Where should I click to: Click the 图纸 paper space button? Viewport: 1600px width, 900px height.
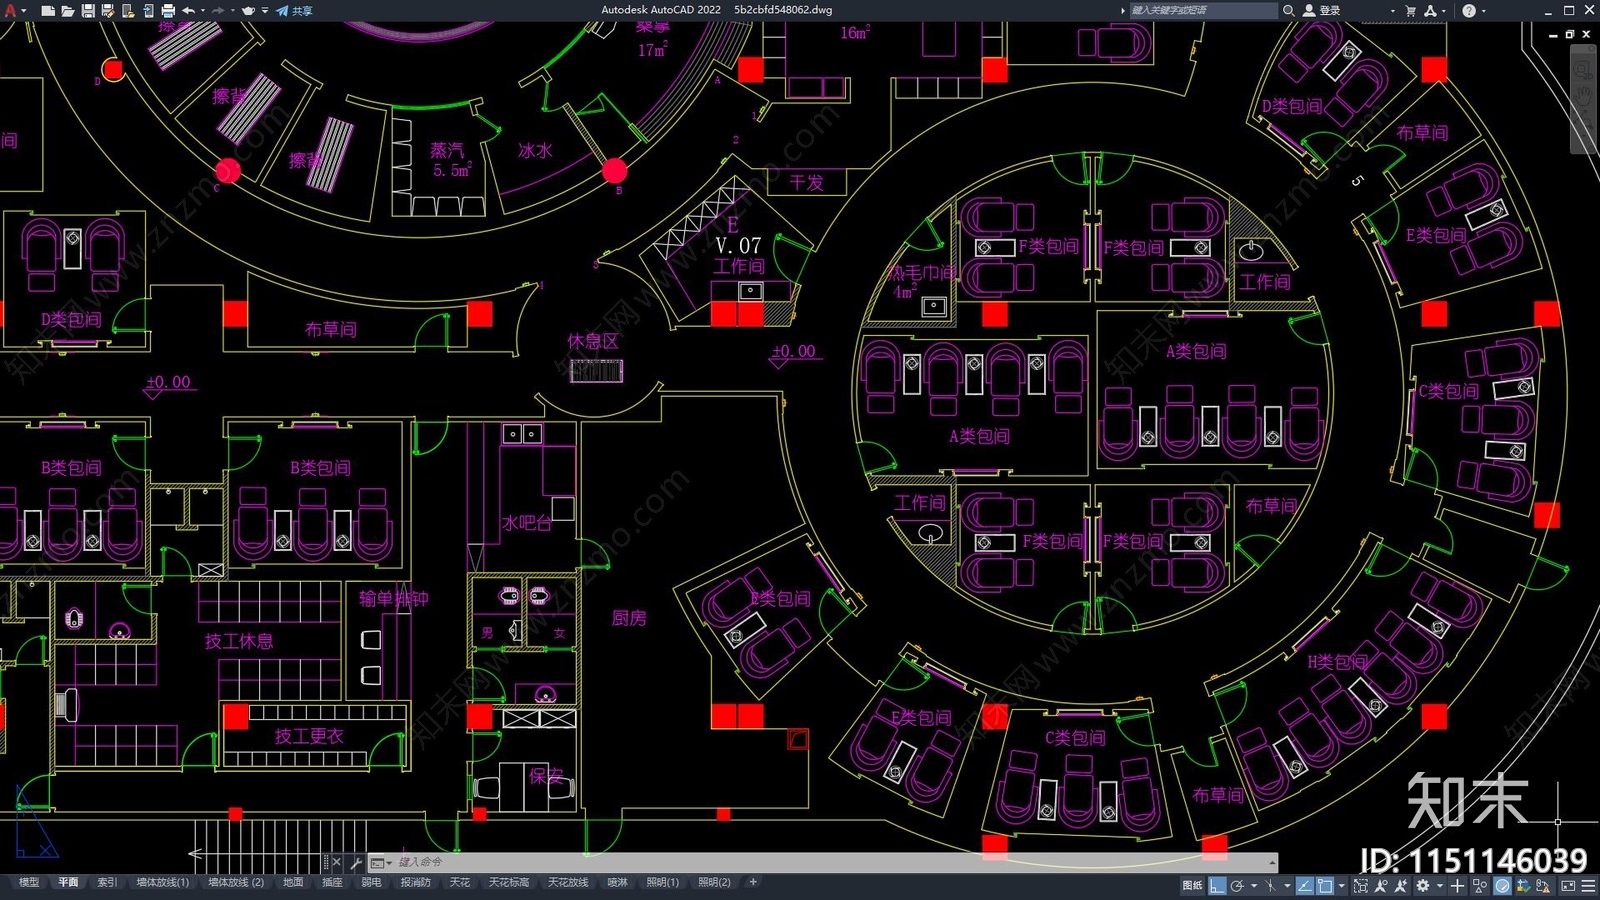point(1192,885)
